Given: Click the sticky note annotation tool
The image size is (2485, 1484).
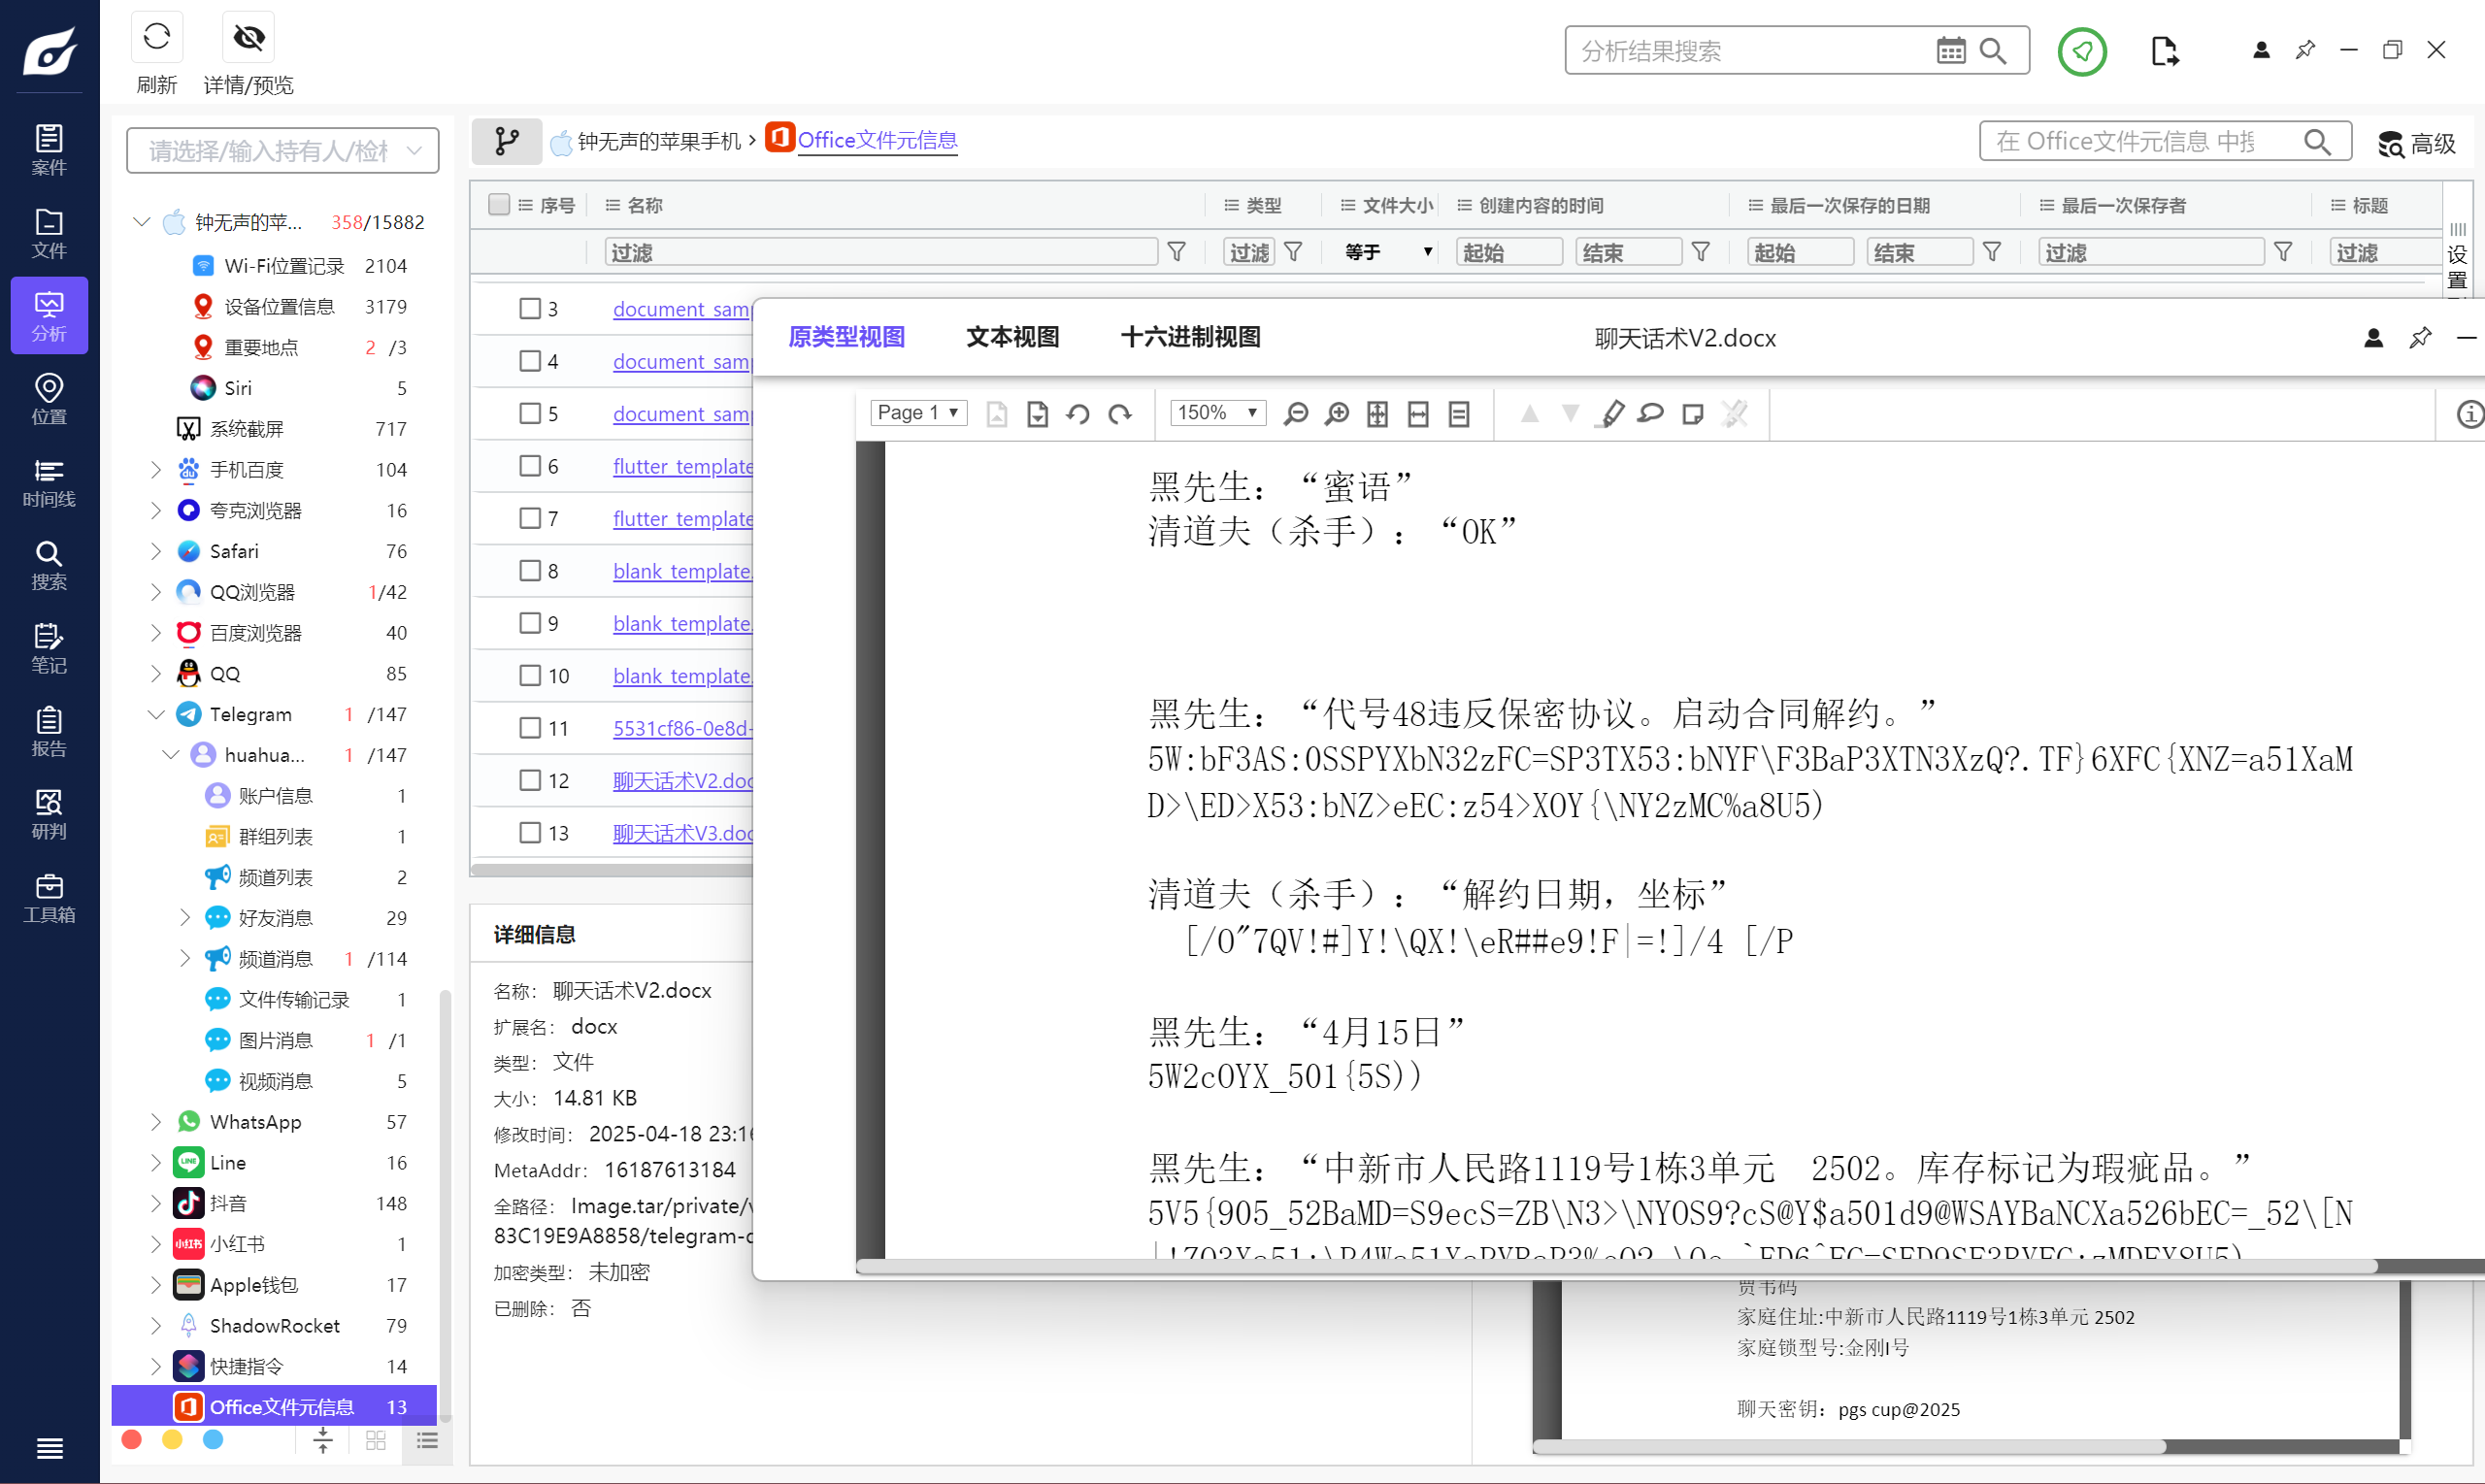Looking at the screenshot, I should [1692, 413].
